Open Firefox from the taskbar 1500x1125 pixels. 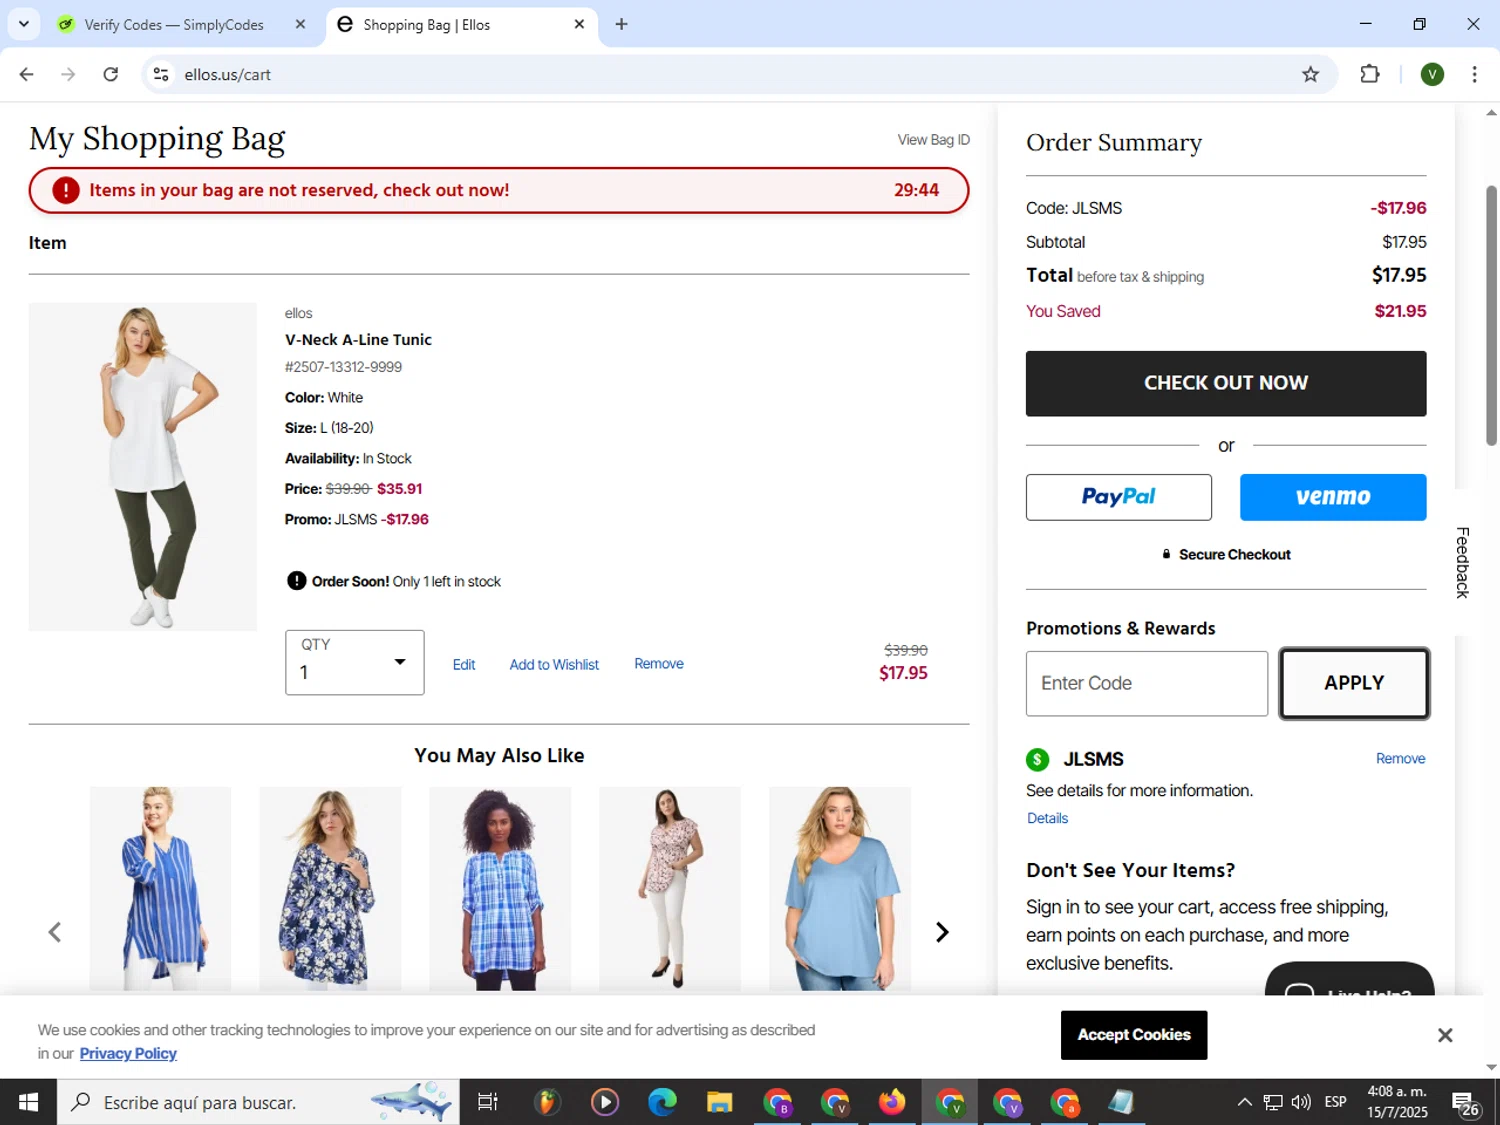tap(891, 1102)
